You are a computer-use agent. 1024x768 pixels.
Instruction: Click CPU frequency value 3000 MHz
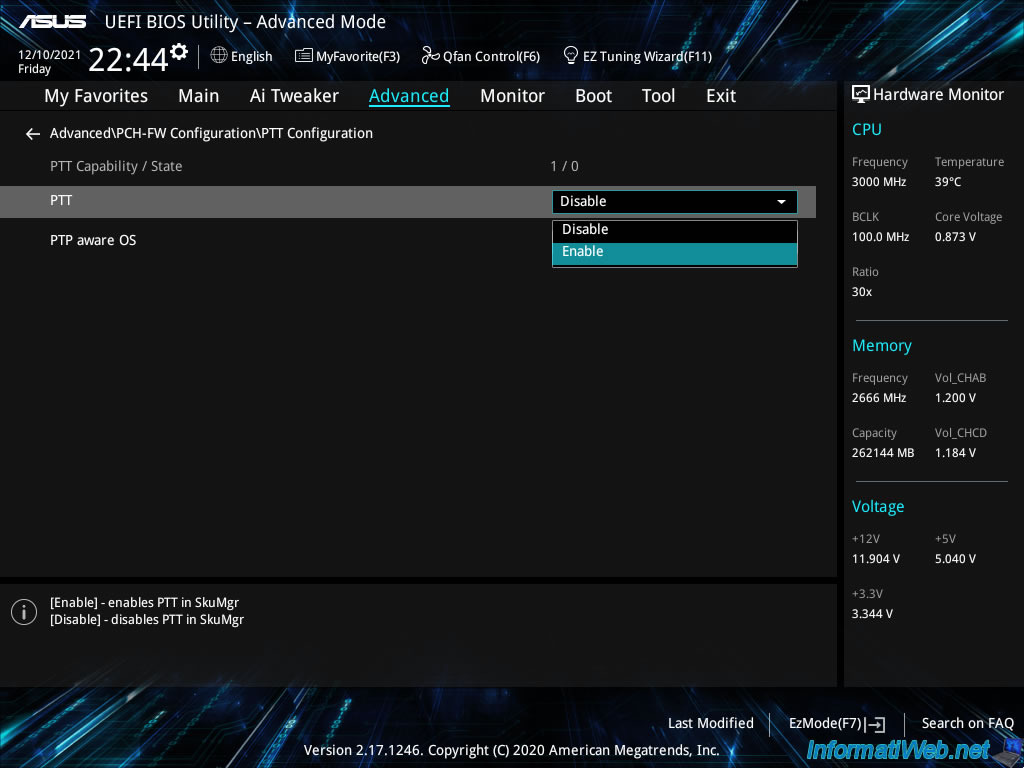(x=878, y=182)
